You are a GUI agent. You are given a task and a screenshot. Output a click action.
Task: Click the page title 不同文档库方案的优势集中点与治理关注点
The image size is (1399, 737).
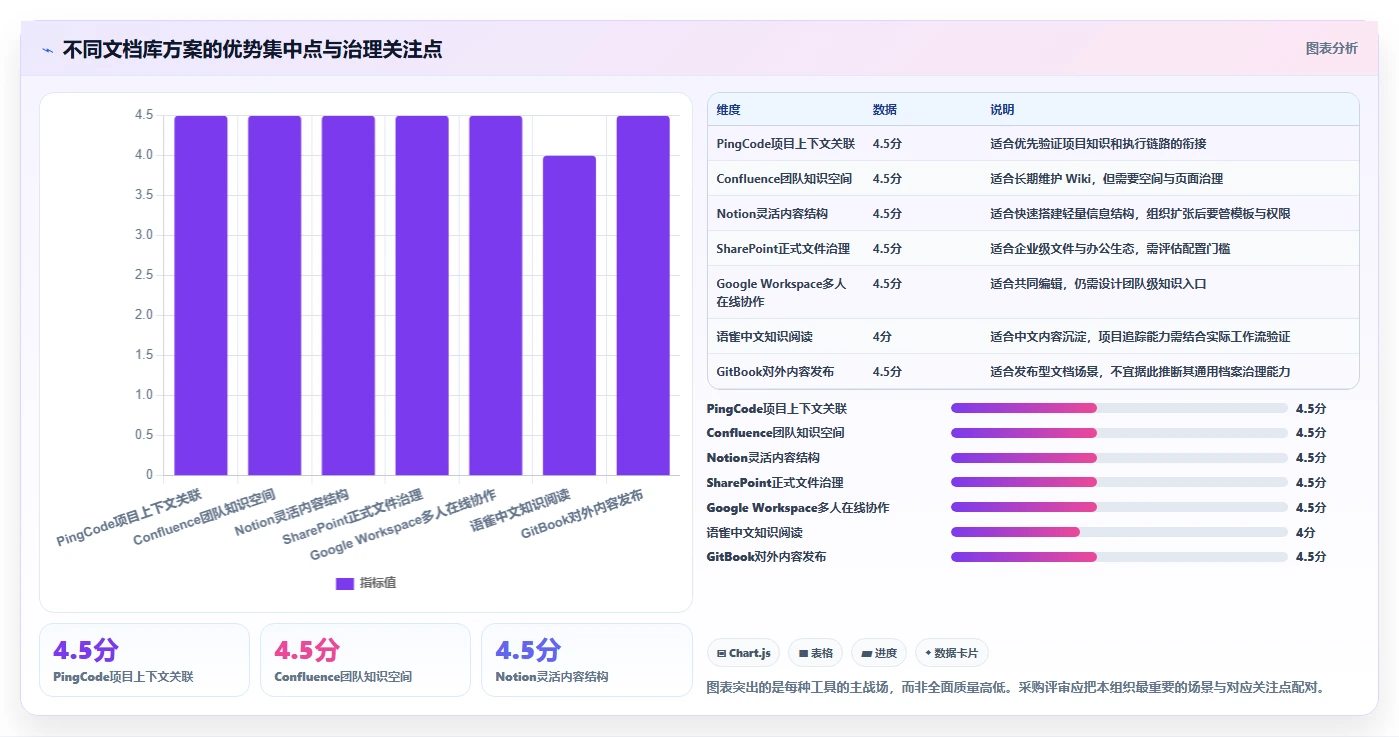pyautogui.click(x=252, y=50)
